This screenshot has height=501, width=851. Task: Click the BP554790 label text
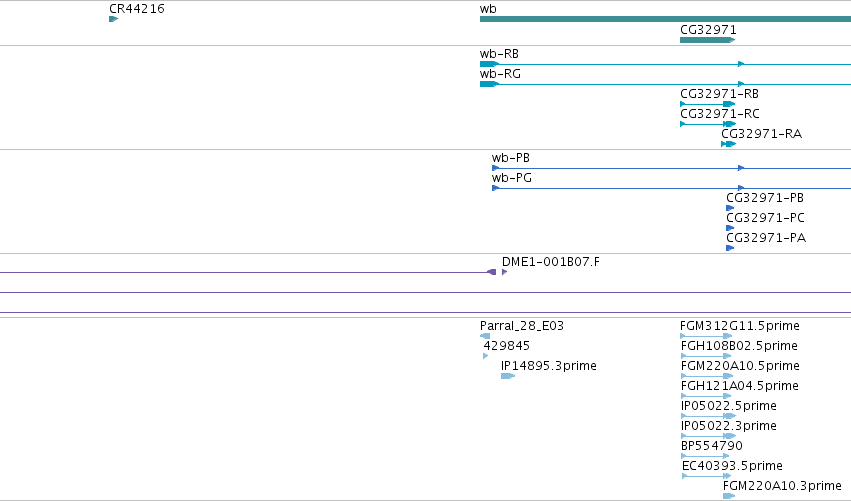click(x=712, y=446)
